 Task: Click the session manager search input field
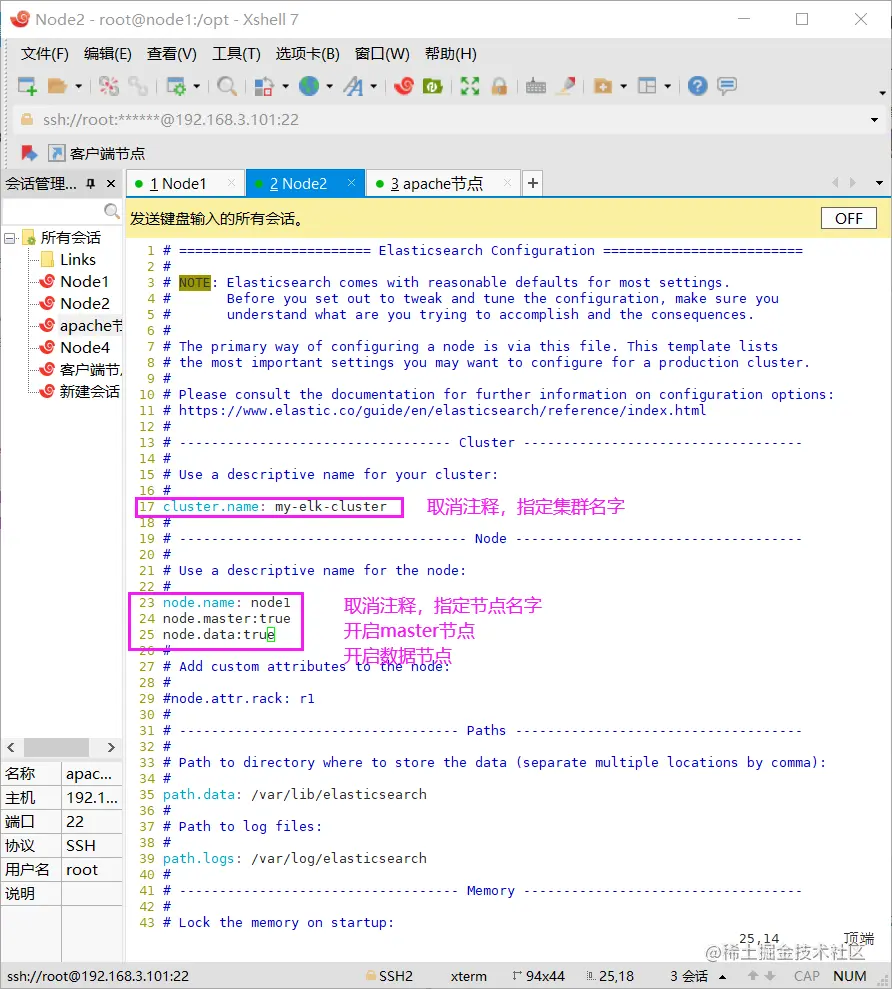[54, 211]
